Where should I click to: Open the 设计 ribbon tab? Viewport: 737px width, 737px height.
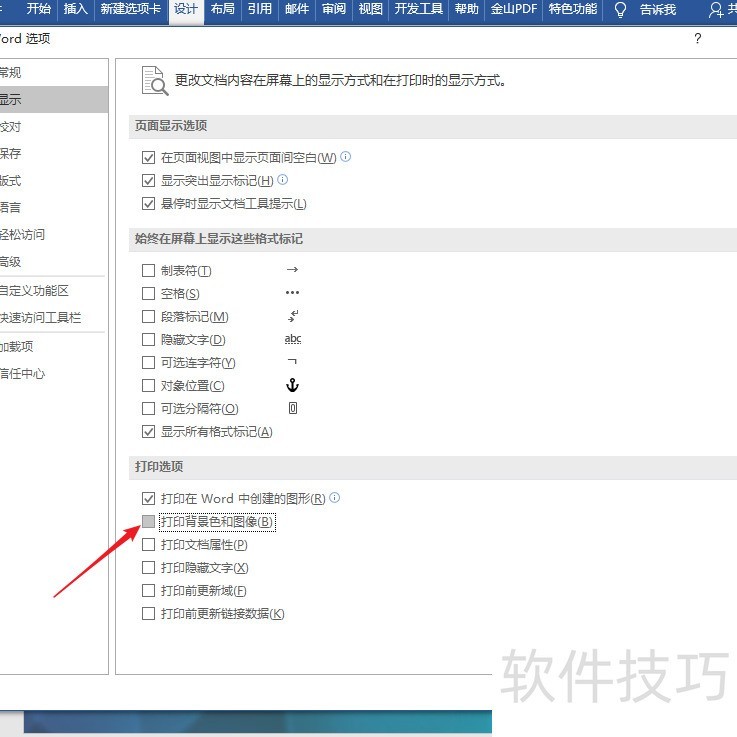coord(185,10)
